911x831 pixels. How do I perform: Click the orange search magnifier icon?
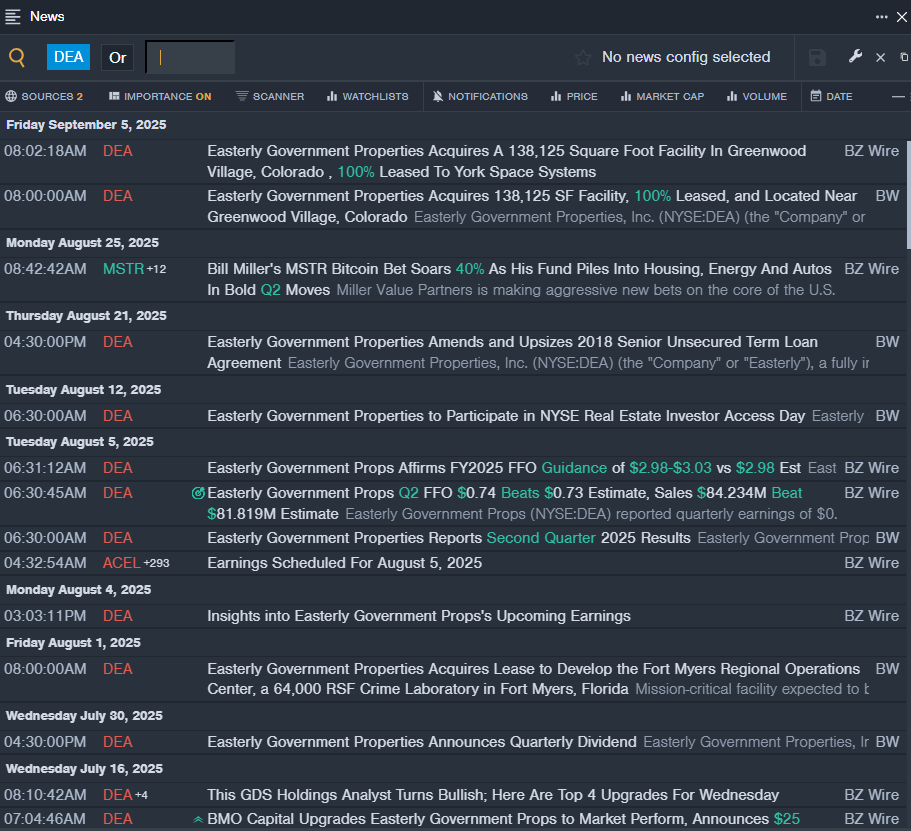coord(17,57)
